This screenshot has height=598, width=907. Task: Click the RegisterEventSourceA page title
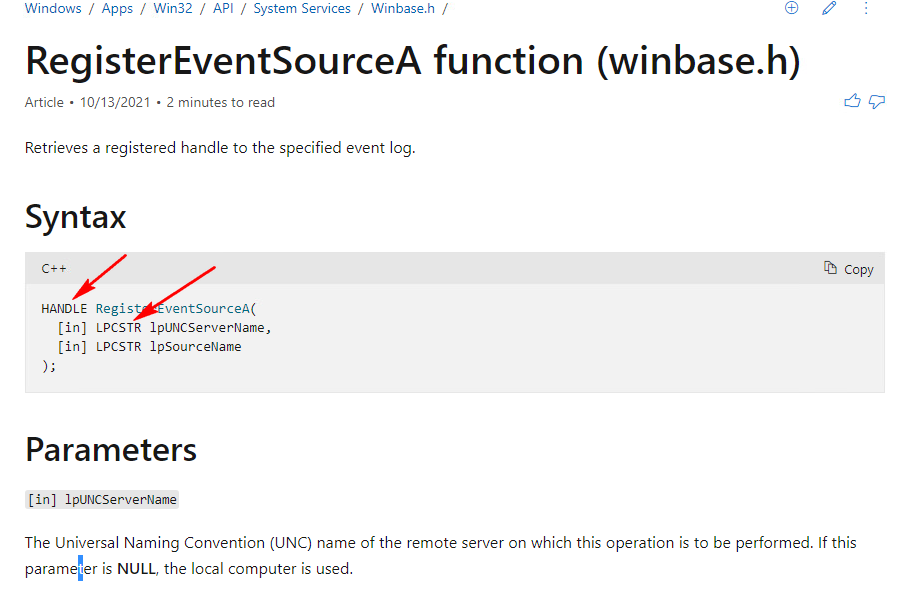pyautogui.click(x=412, y=60)
